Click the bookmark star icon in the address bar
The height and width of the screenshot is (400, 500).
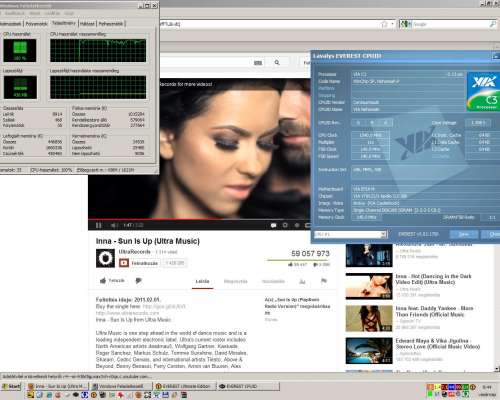384,24
